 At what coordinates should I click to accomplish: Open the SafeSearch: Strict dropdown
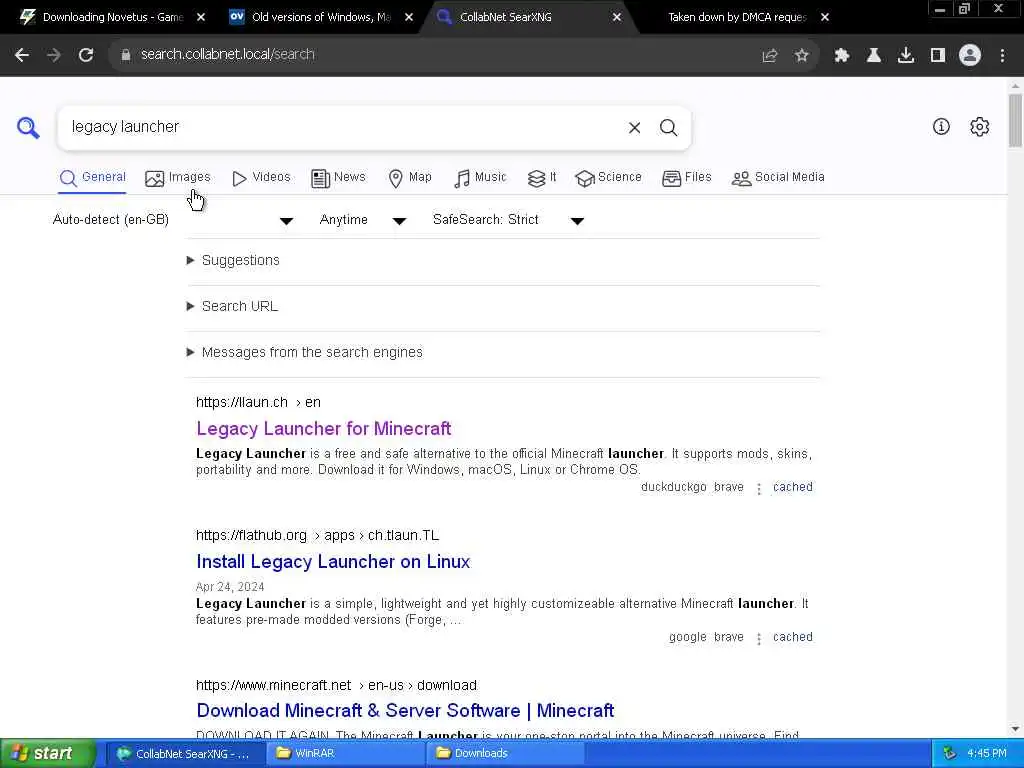tap(509, 220)
